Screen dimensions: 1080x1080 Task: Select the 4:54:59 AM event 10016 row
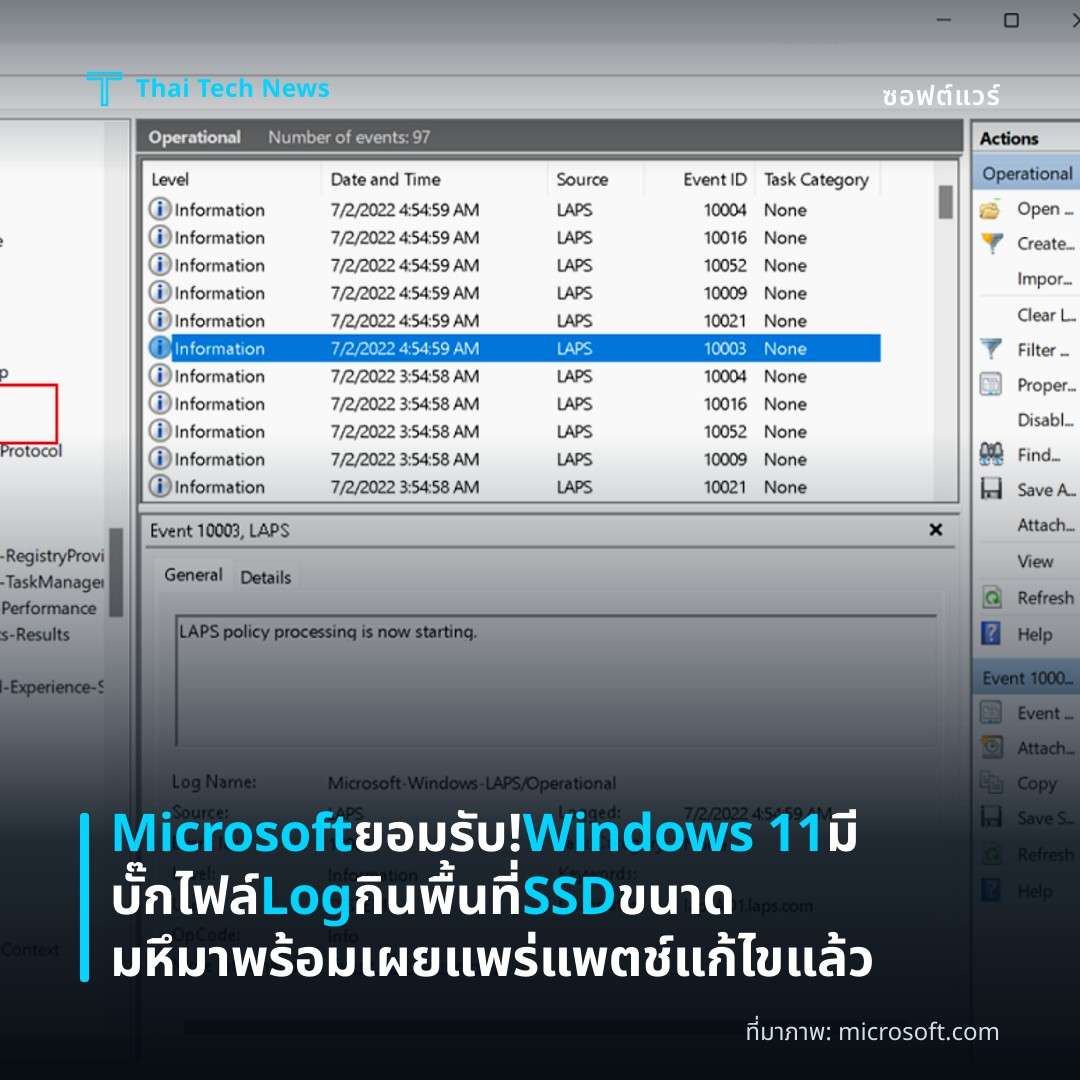click(514, 237)
